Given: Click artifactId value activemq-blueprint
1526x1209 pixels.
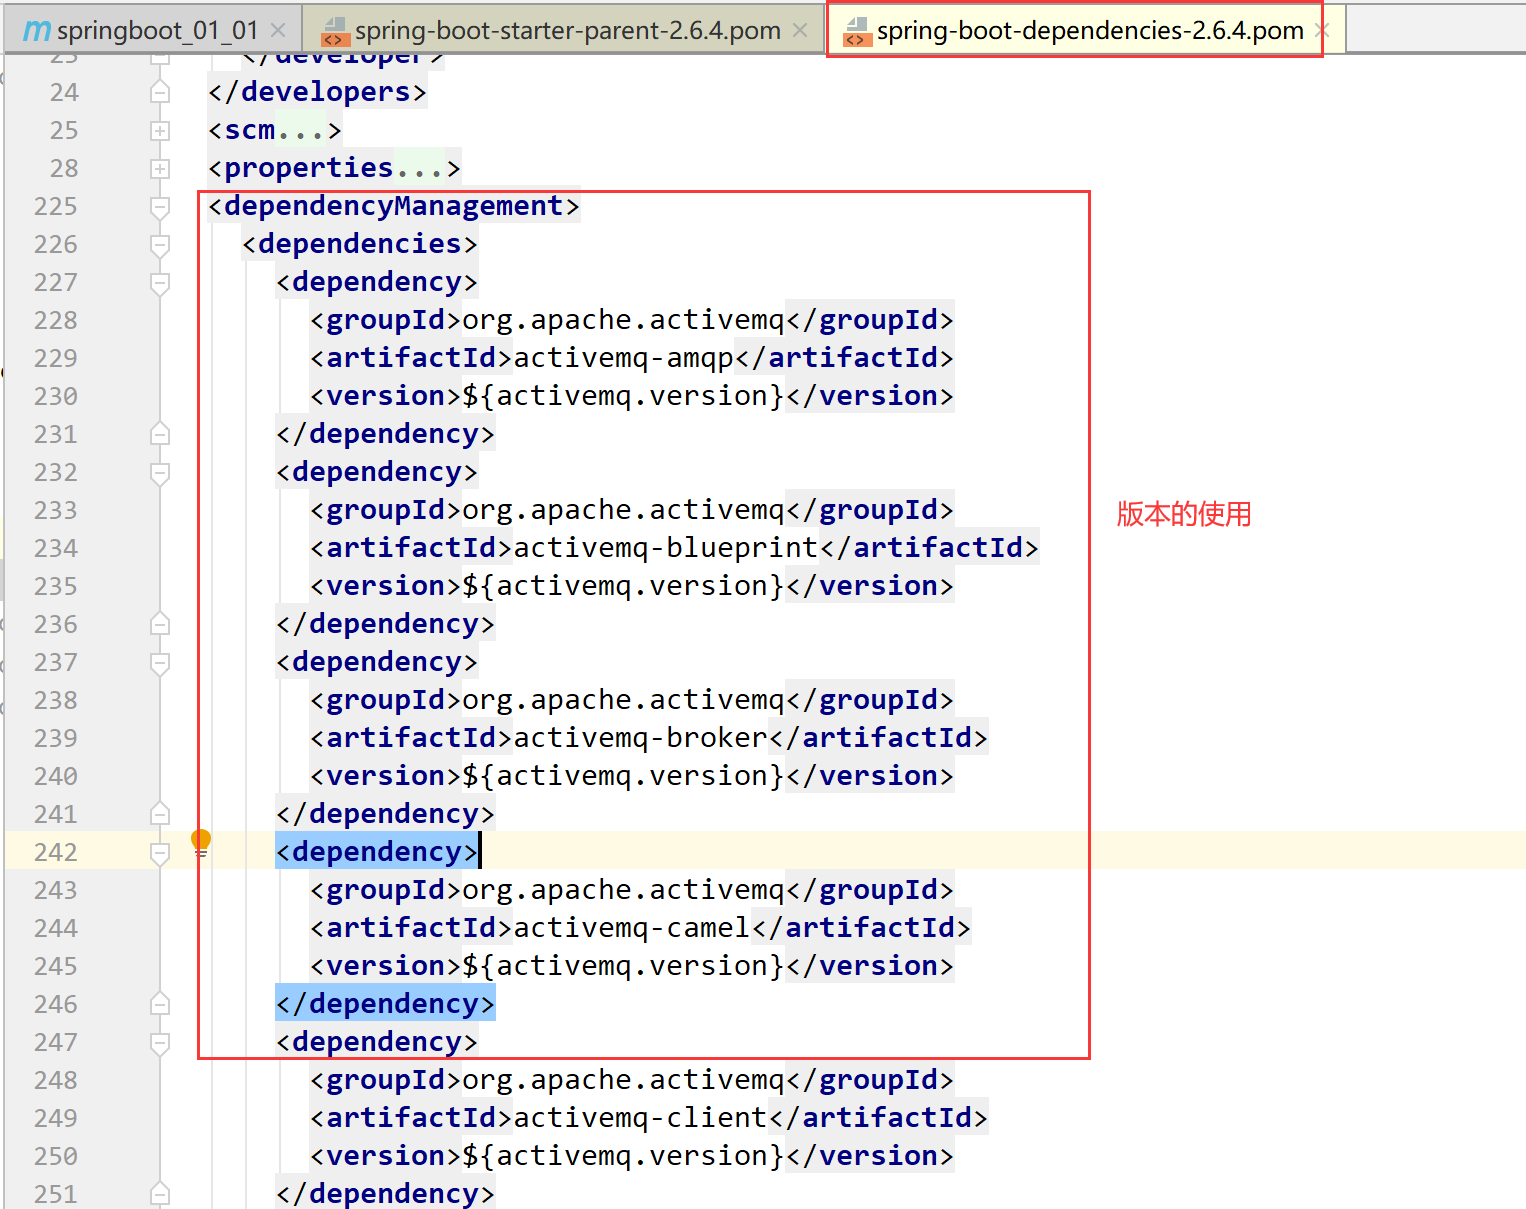Looking at the screenshot, I should coord(666,548).
